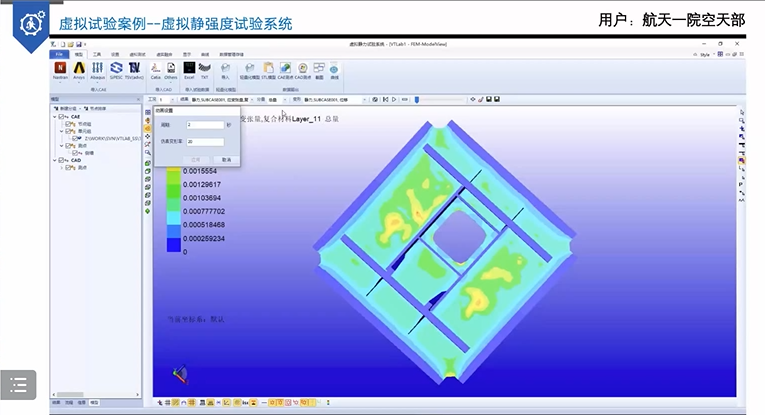Toggle the CAD tree node checkbox
The height and width of the screenshot is (415, 765).
pos(63,160)
